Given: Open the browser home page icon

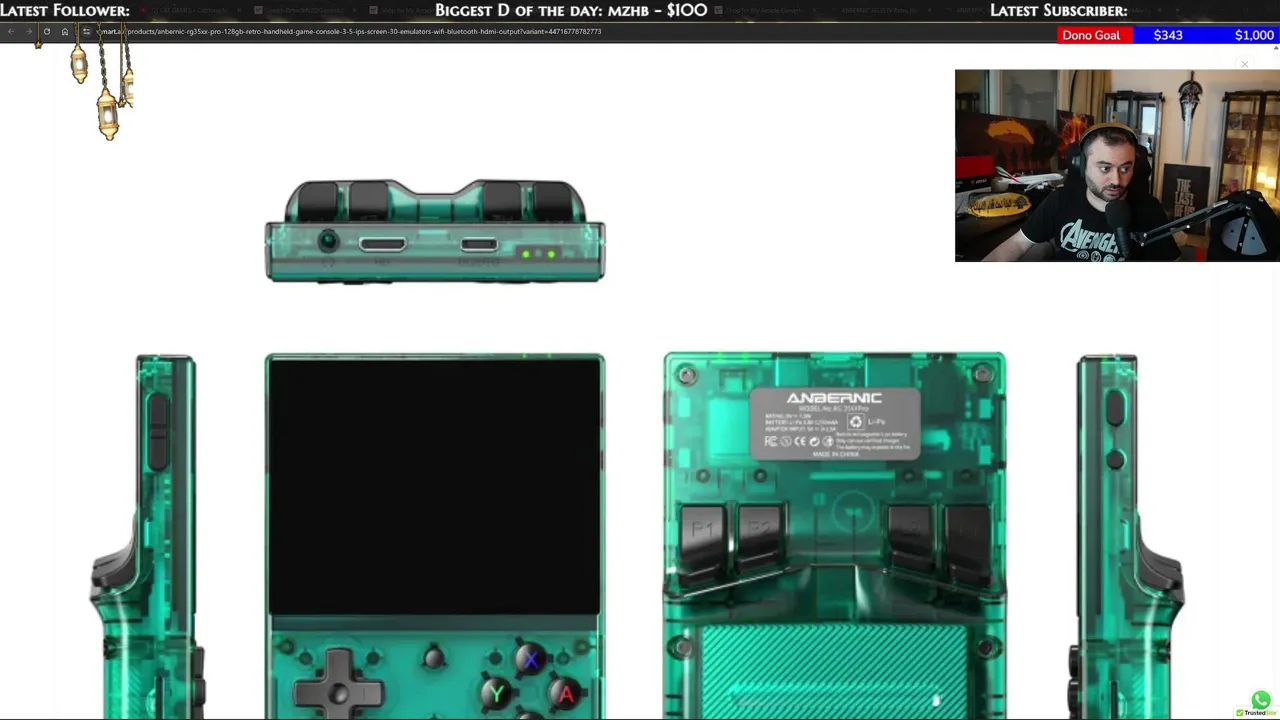Looking at the screenshot, I should pyautogui.click(x=65, y=31).
